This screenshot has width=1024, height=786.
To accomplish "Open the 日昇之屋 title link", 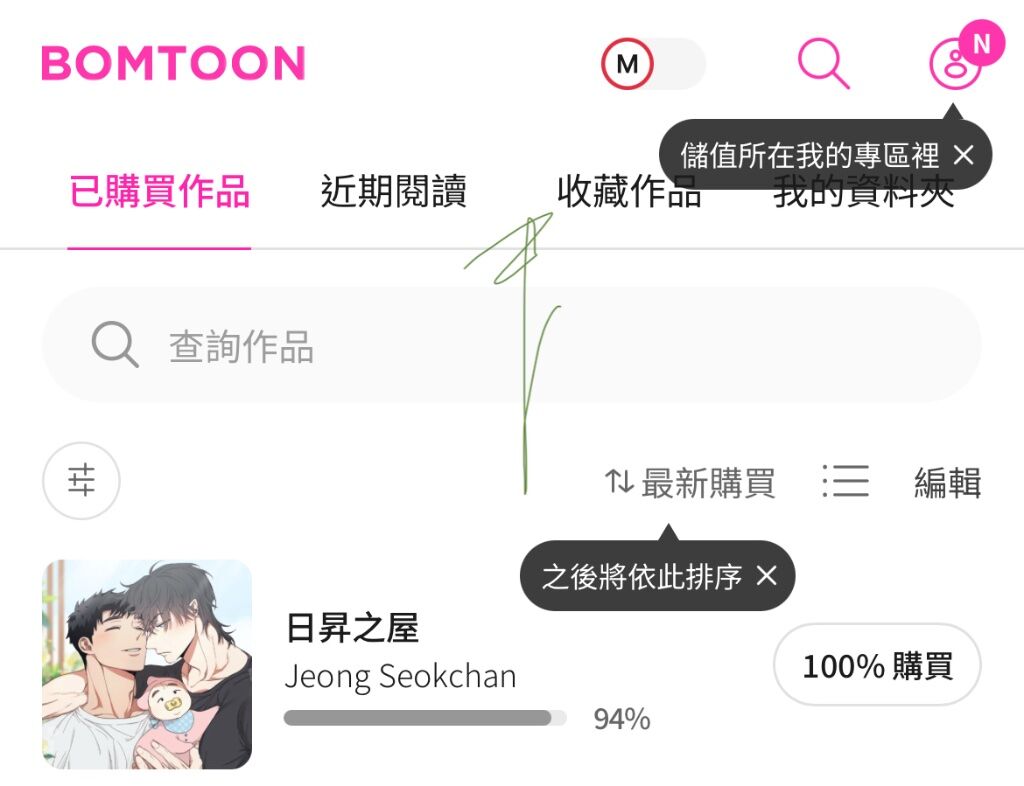I will [353, 627].
